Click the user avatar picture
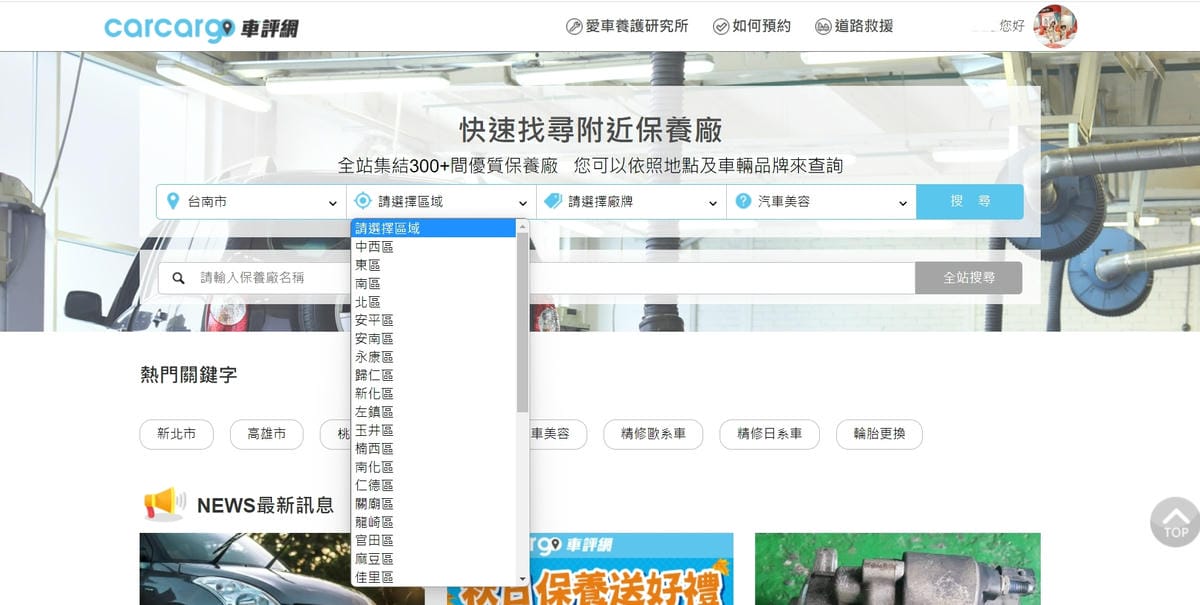Screen dimensions: 1200x605 (x=1054, y=26)
